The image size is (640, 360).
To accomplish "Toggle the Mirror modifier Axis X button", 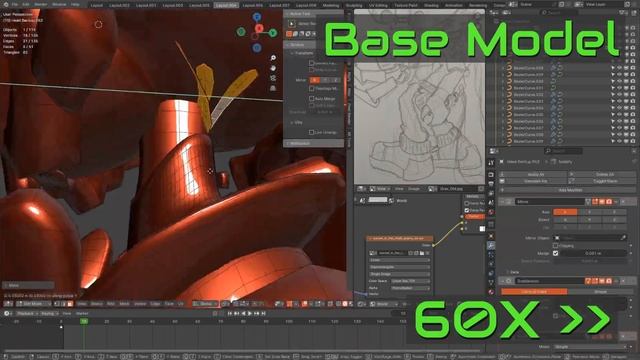I will pos(565,212).
